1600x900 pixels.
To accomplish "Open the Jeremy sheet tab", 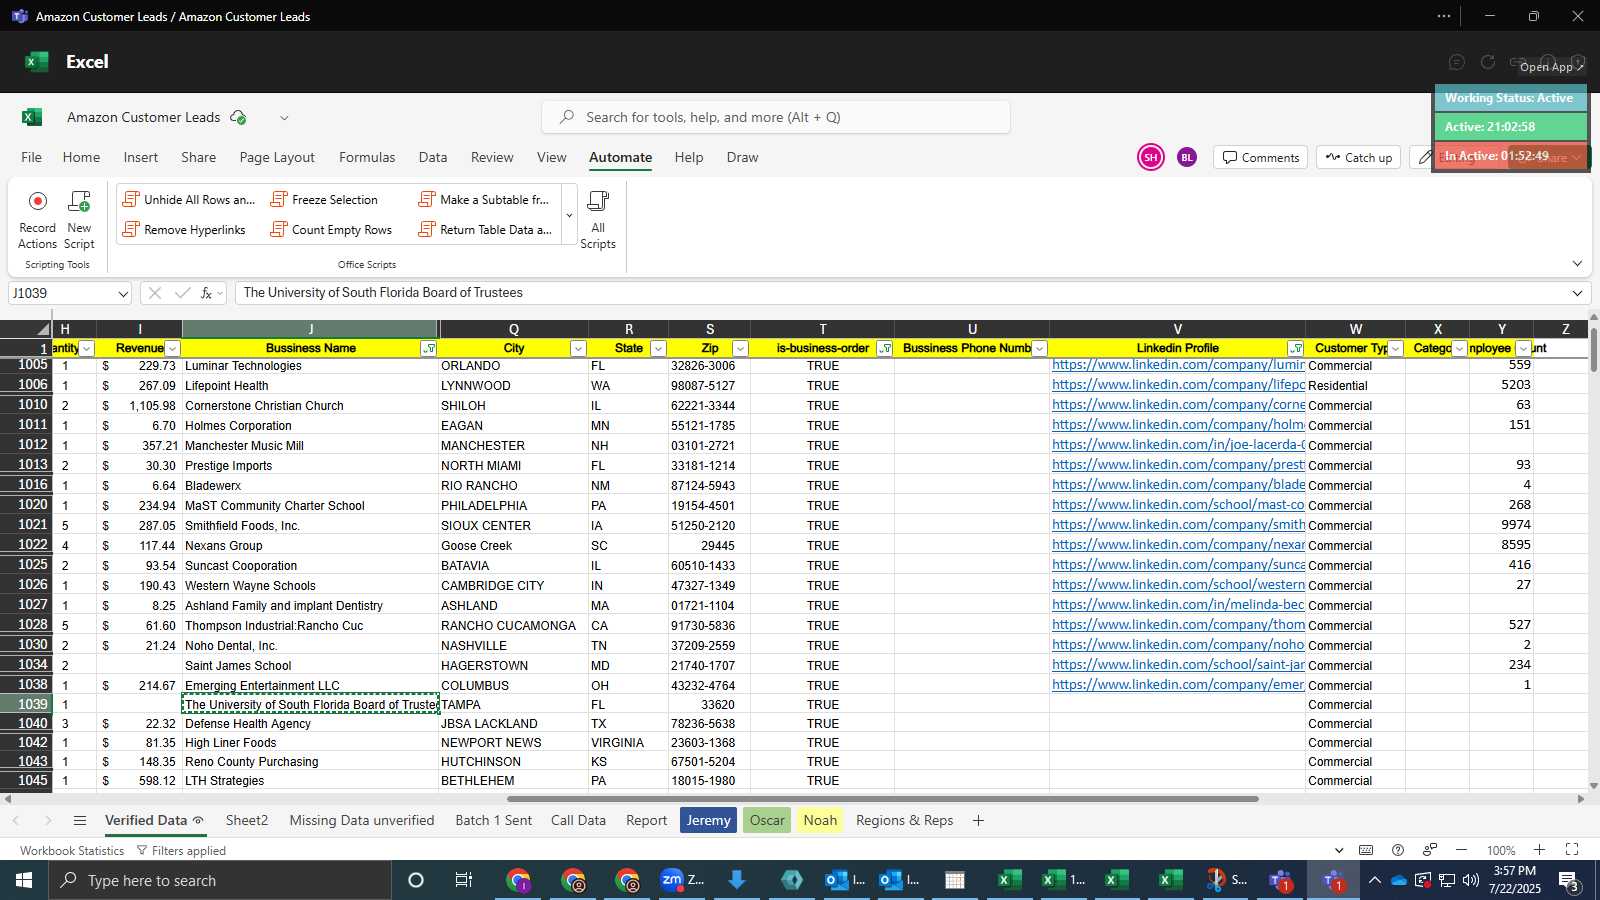I will (x=708, y=820).
